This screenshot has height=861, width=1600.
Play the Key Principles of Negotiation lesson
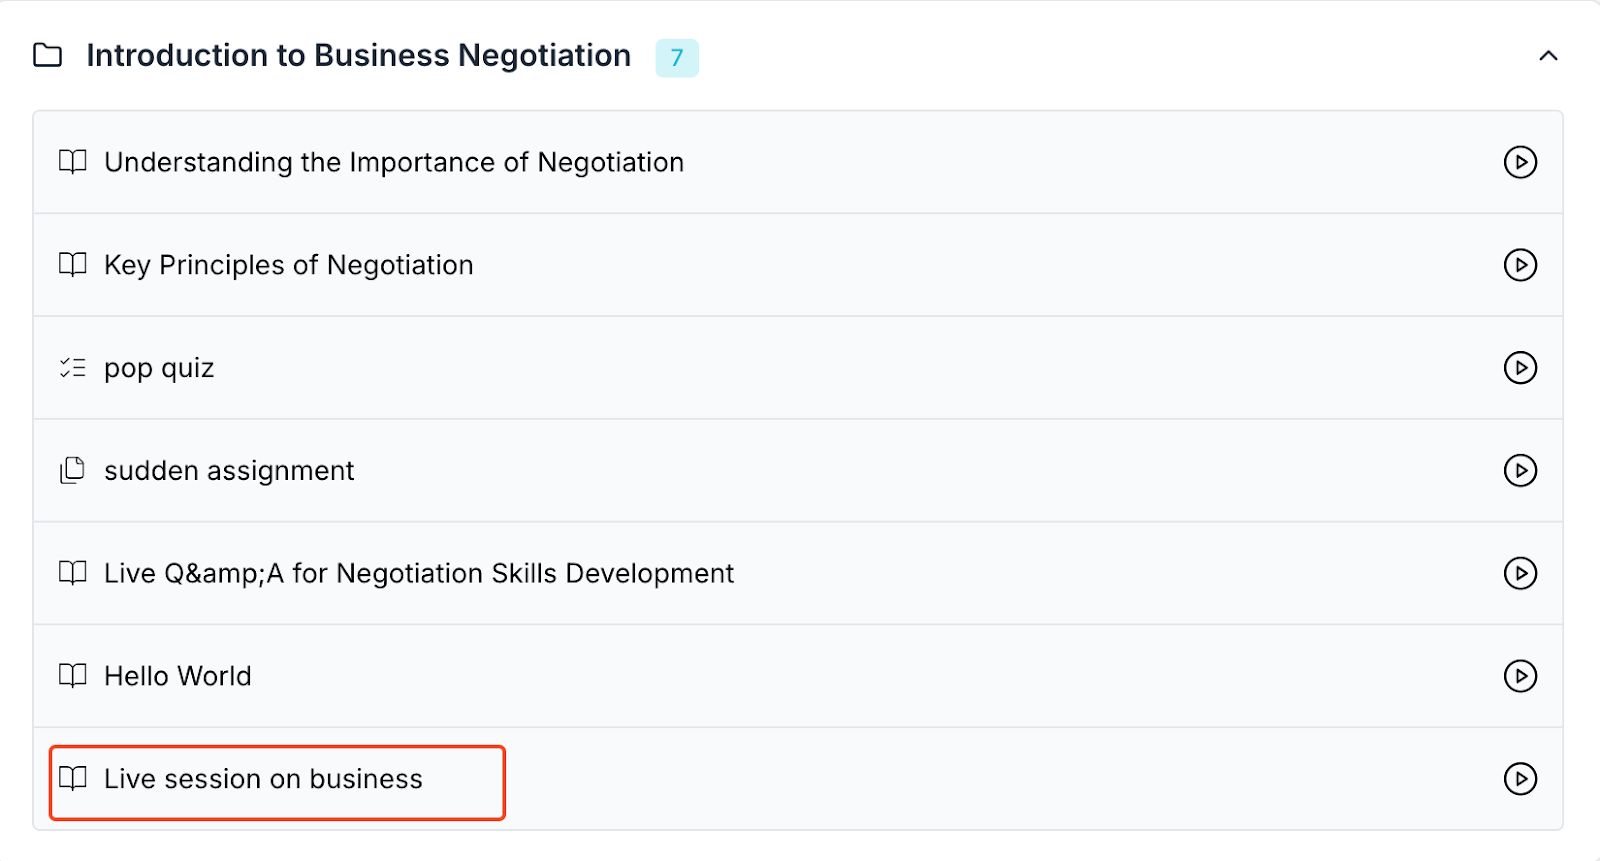[1521, 265]
